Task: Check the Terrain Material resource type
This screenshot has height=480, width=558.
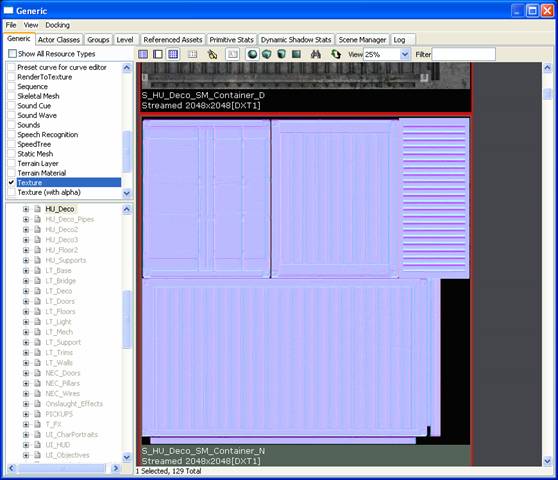Action: coord(12,173)
